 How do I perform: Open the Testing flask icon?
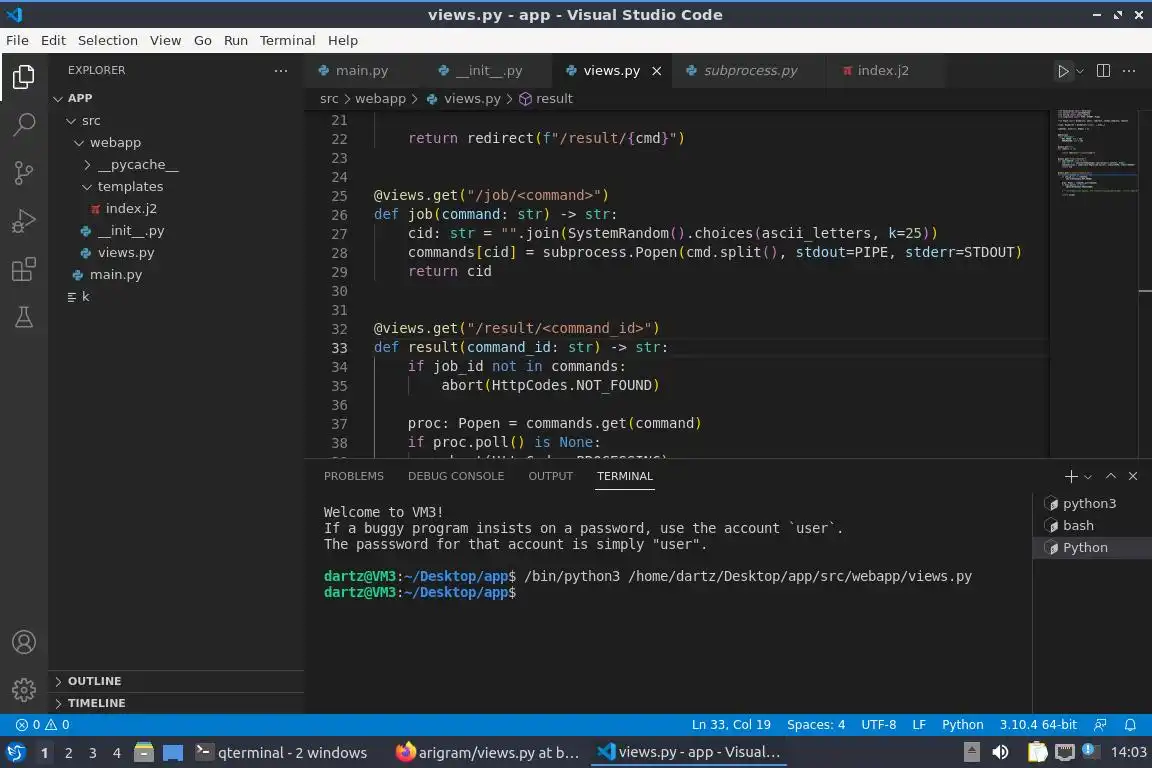coord(24,317)
